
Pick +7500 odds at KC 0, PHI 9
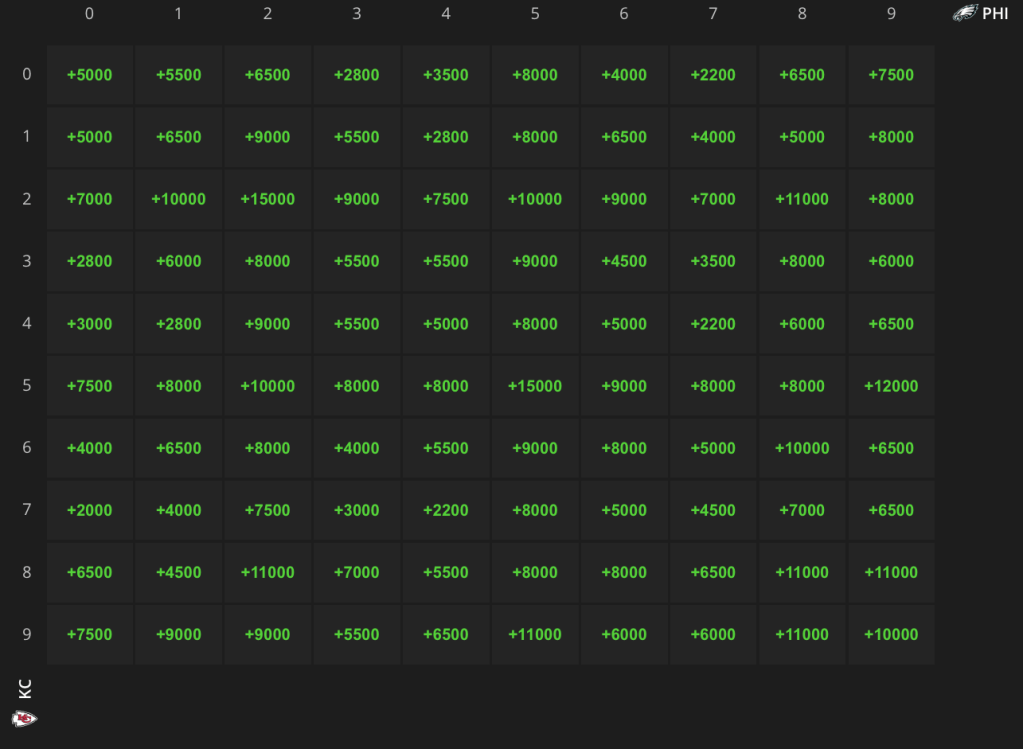tap(891, 74)
